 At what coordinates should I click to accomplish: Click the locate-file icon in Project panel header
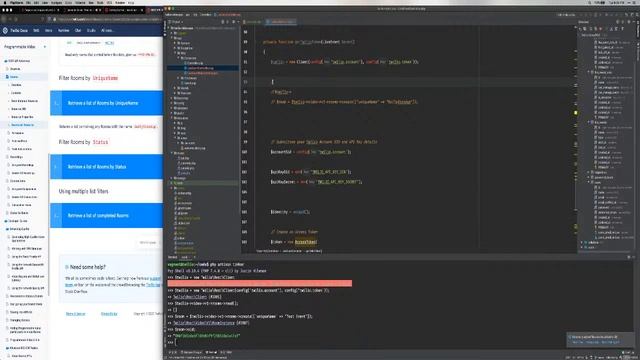tap(223, 22)
